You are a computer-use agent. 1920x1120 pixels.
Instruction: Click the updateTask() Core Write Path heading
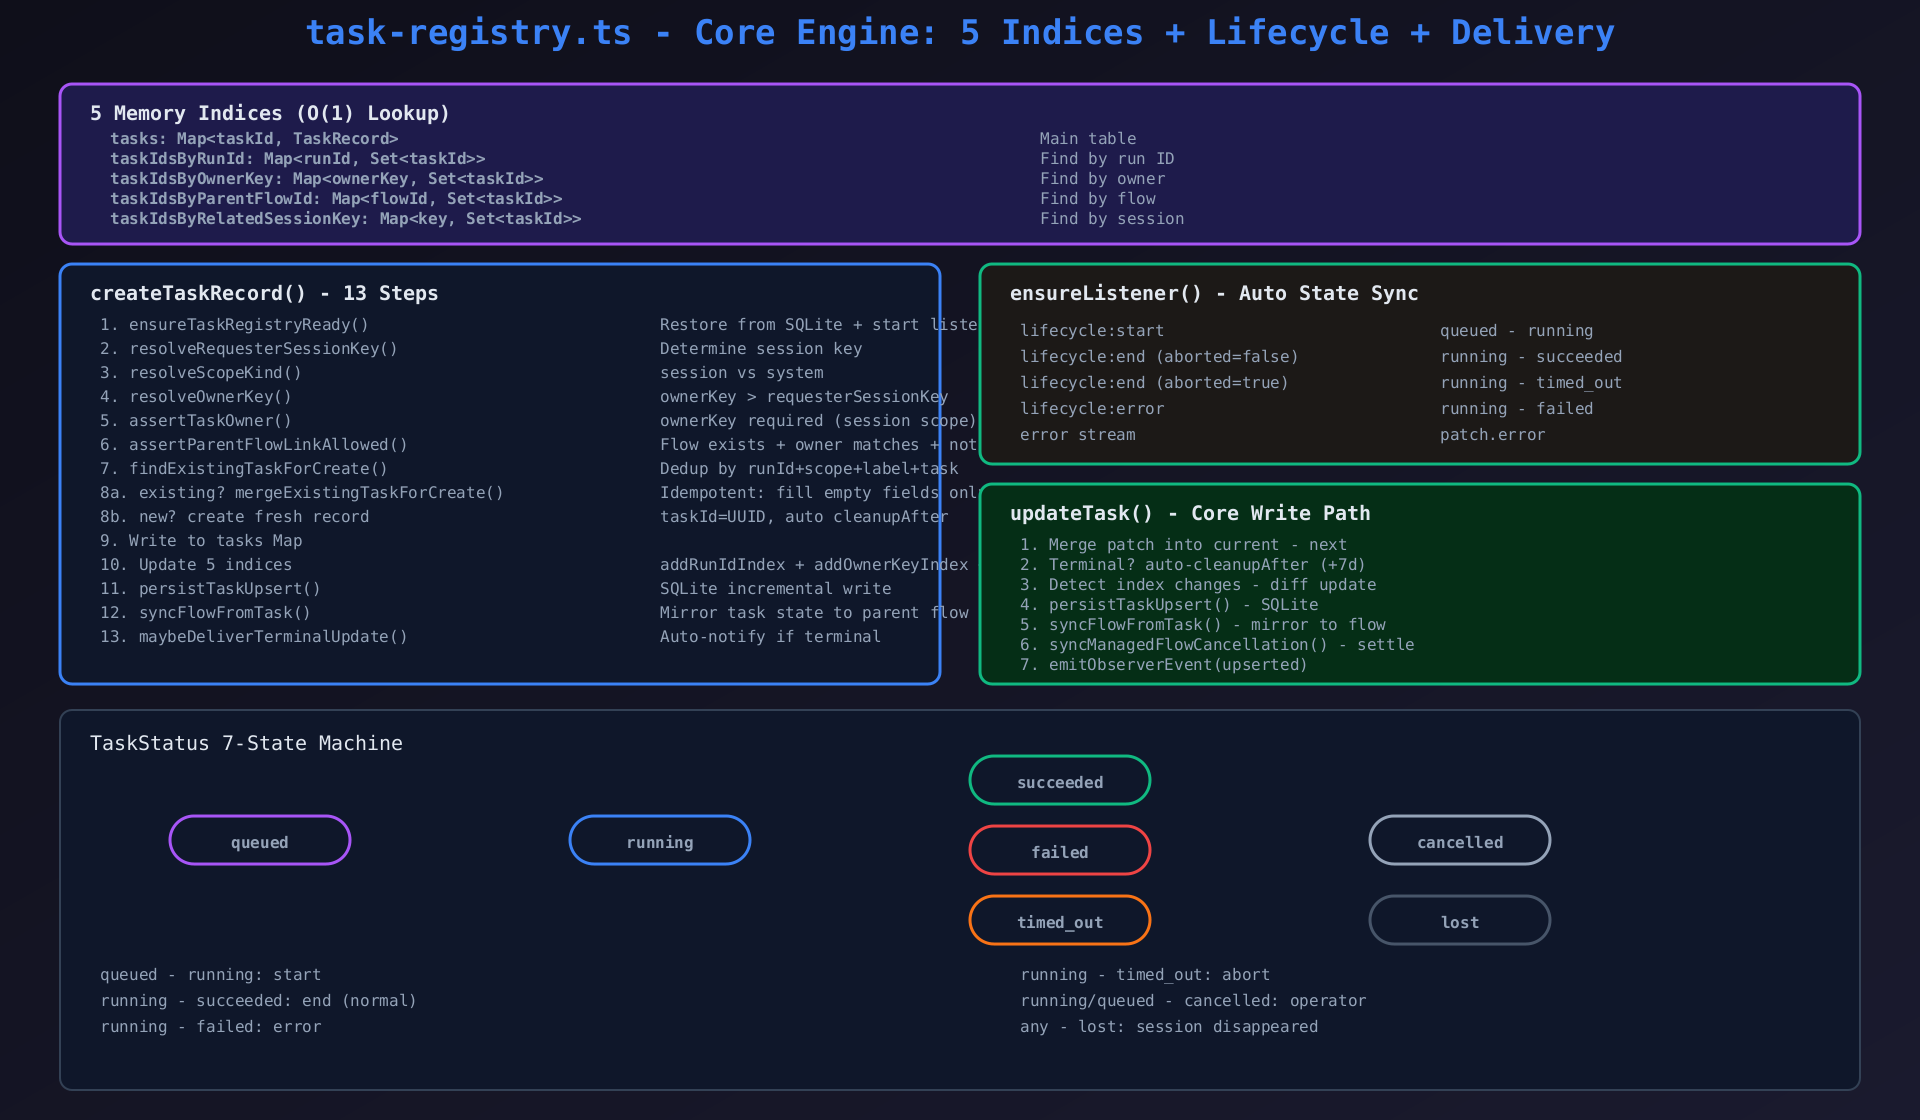[1190, 513]
